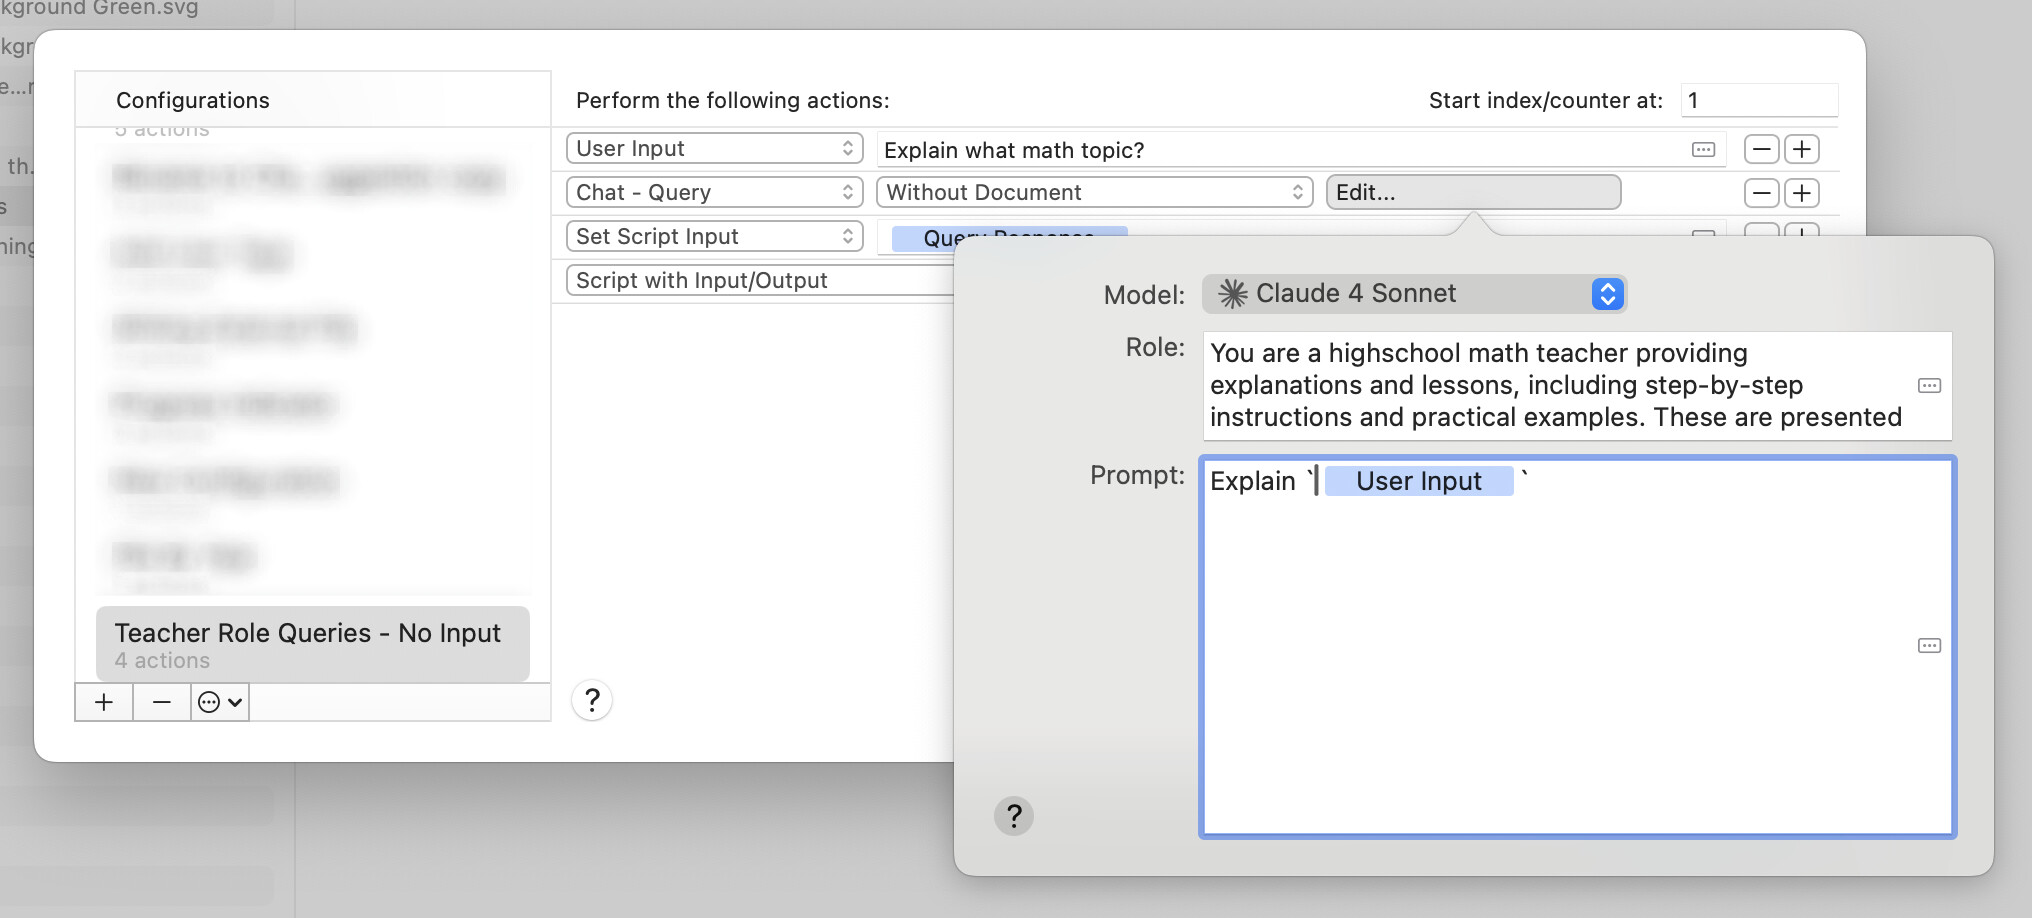Screen dimensions: 2032x918
Task: Expand the Set Script Input action dropdown
Action: (714, 237)
